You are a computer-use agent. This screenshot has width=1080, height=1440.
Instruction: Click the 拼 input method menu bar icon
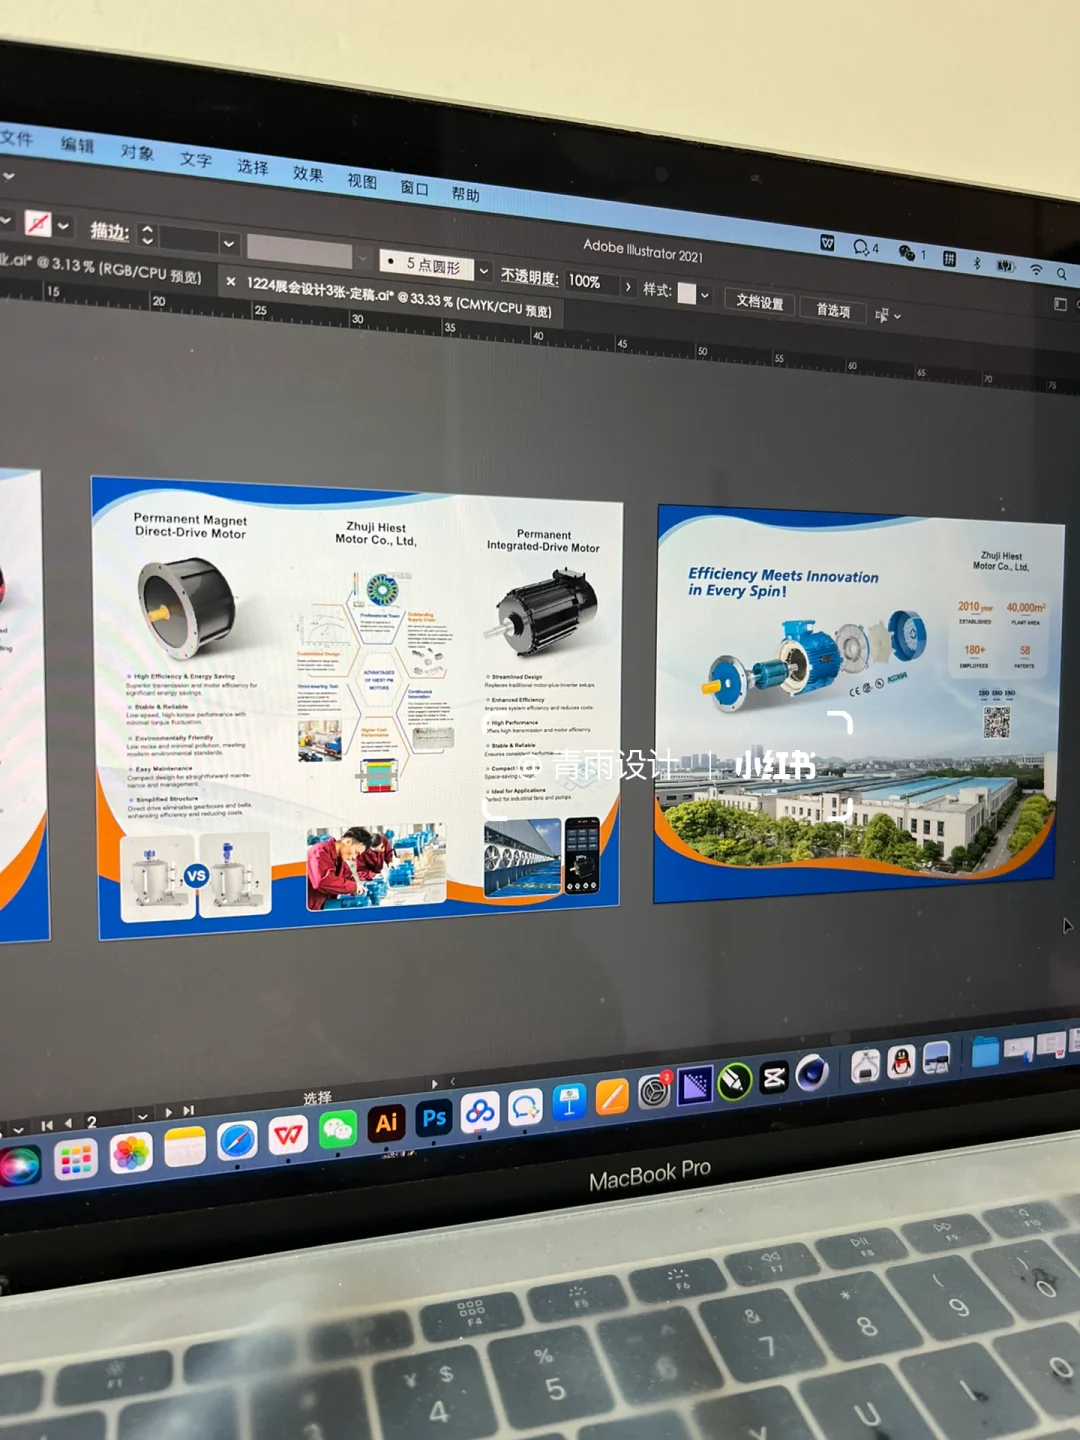(949, 259)
